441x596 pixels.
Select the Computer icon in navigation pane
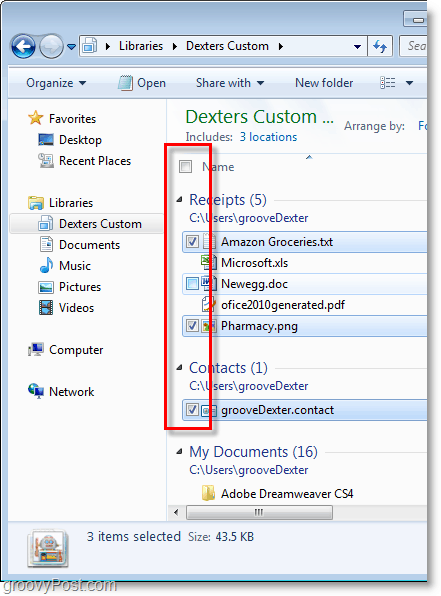[36, 349]
